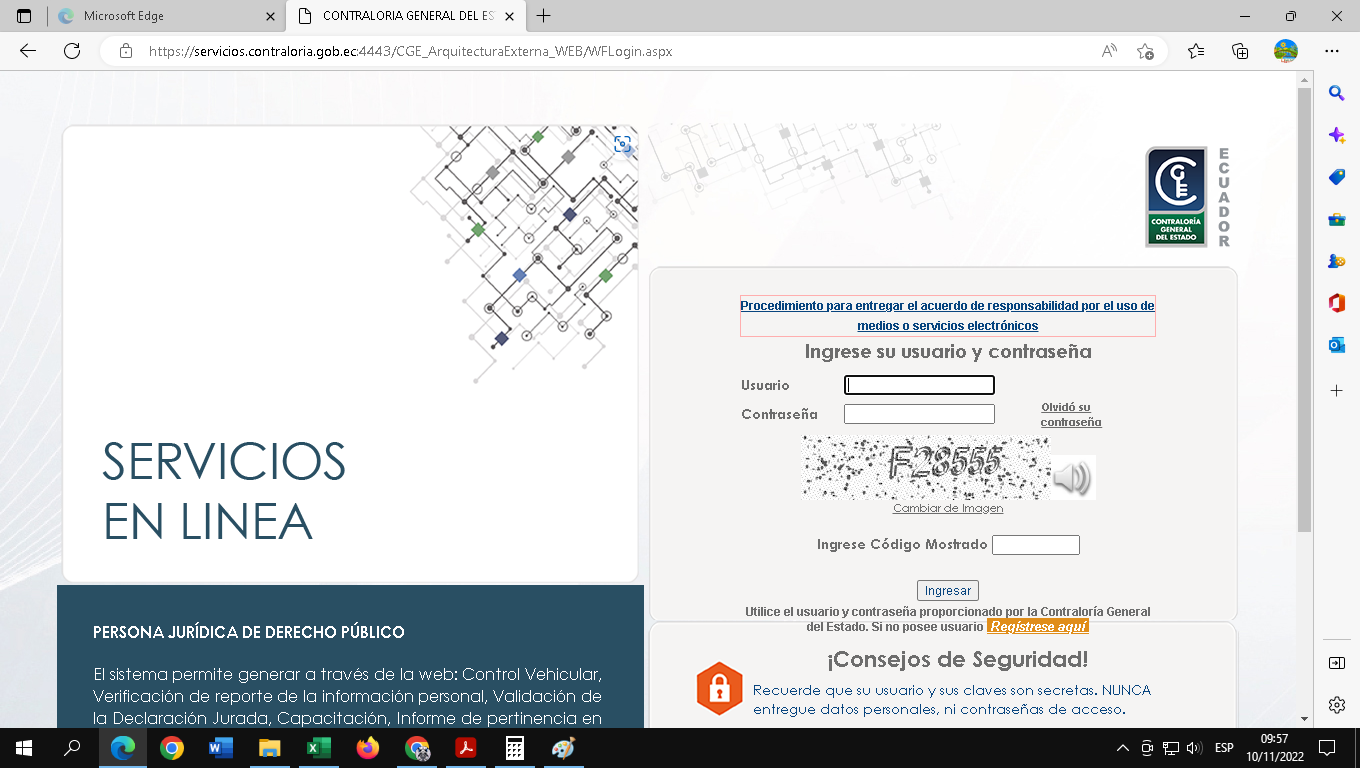The height and width of the screenshot is (768, 1360).
Task: Follow the 'Olvidó su contraseña' link
Action: [x=1070, y=415]
